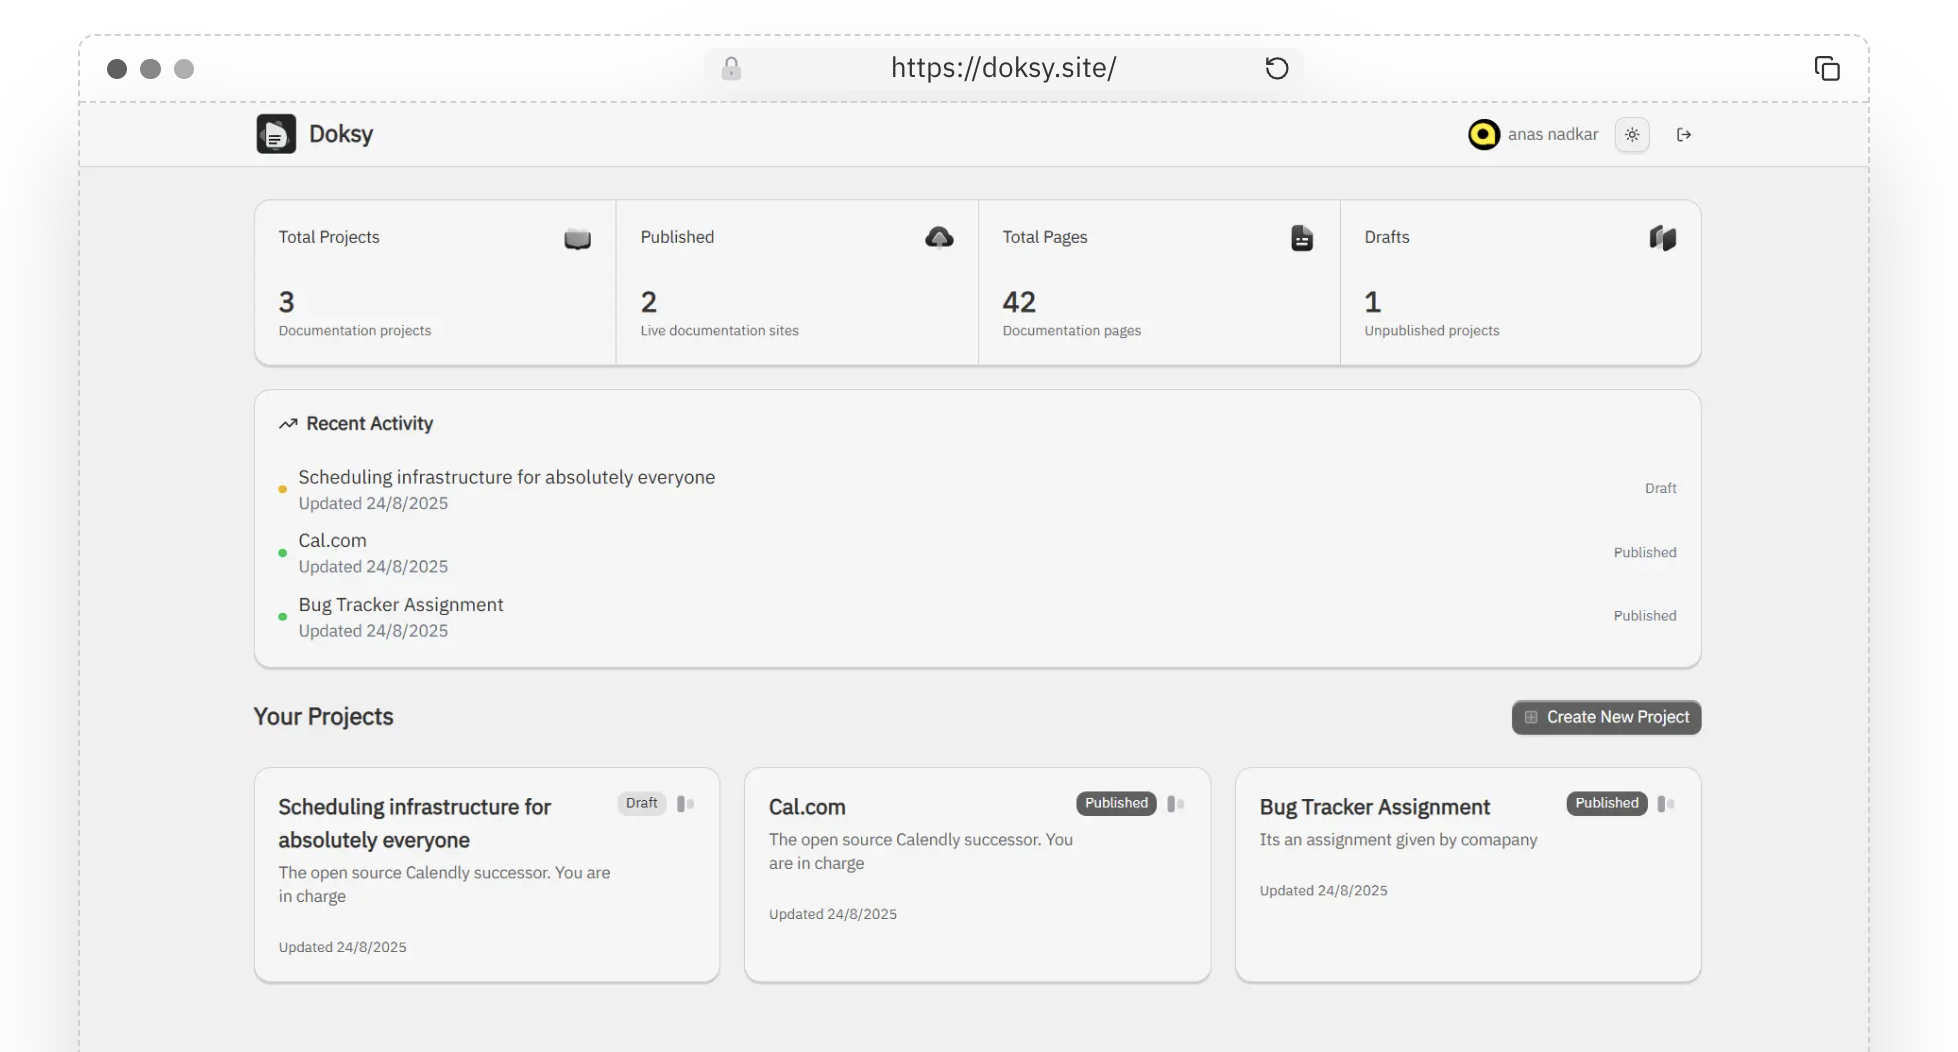This screenshot has height=1052, width=1958.
Task: Click Published status of Bug Tracker activity row
Action: (1645, 616)
